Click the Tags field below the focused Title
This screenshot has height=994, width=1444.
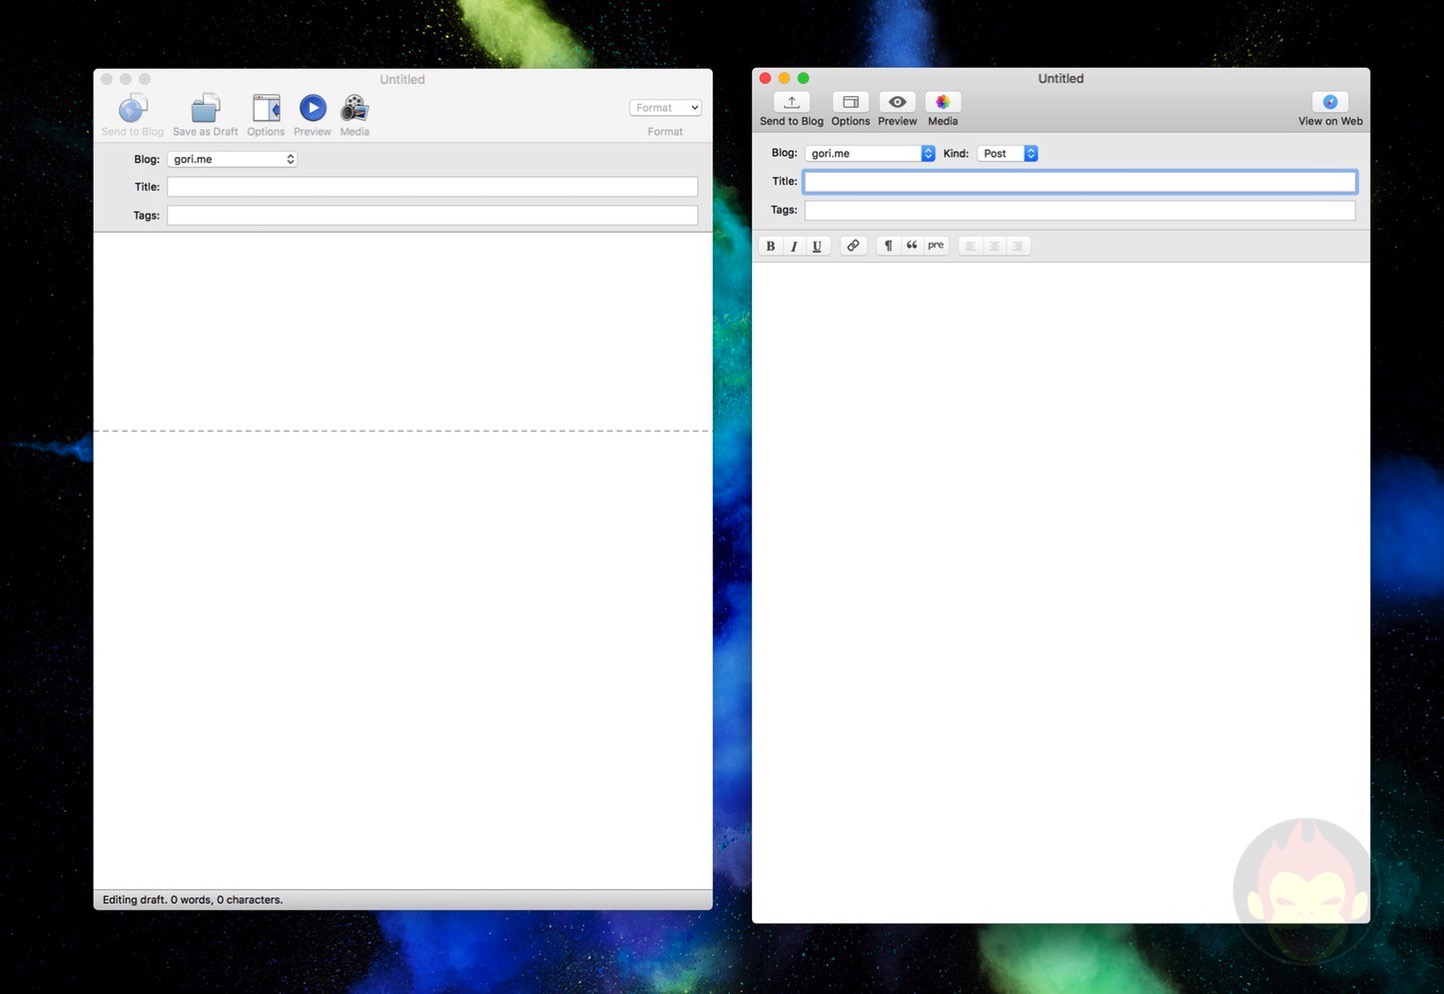click(1079, 210)
